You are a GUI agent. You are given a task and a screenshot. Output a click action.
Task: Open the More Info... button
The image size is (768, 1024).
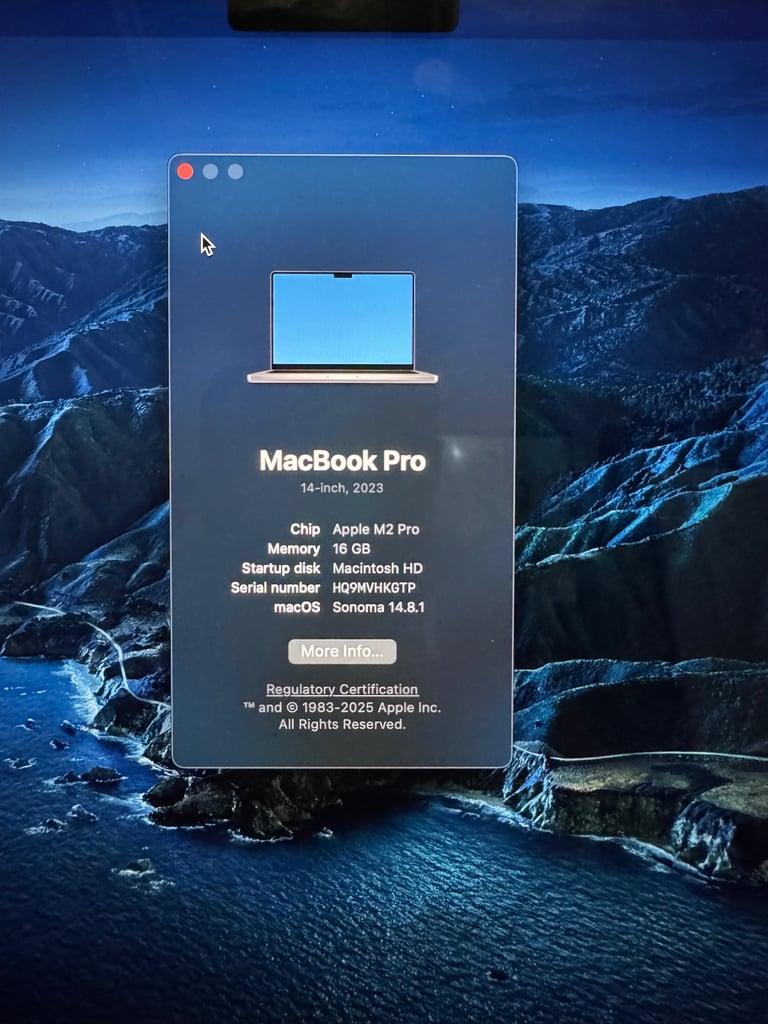(x=342, y=651)
